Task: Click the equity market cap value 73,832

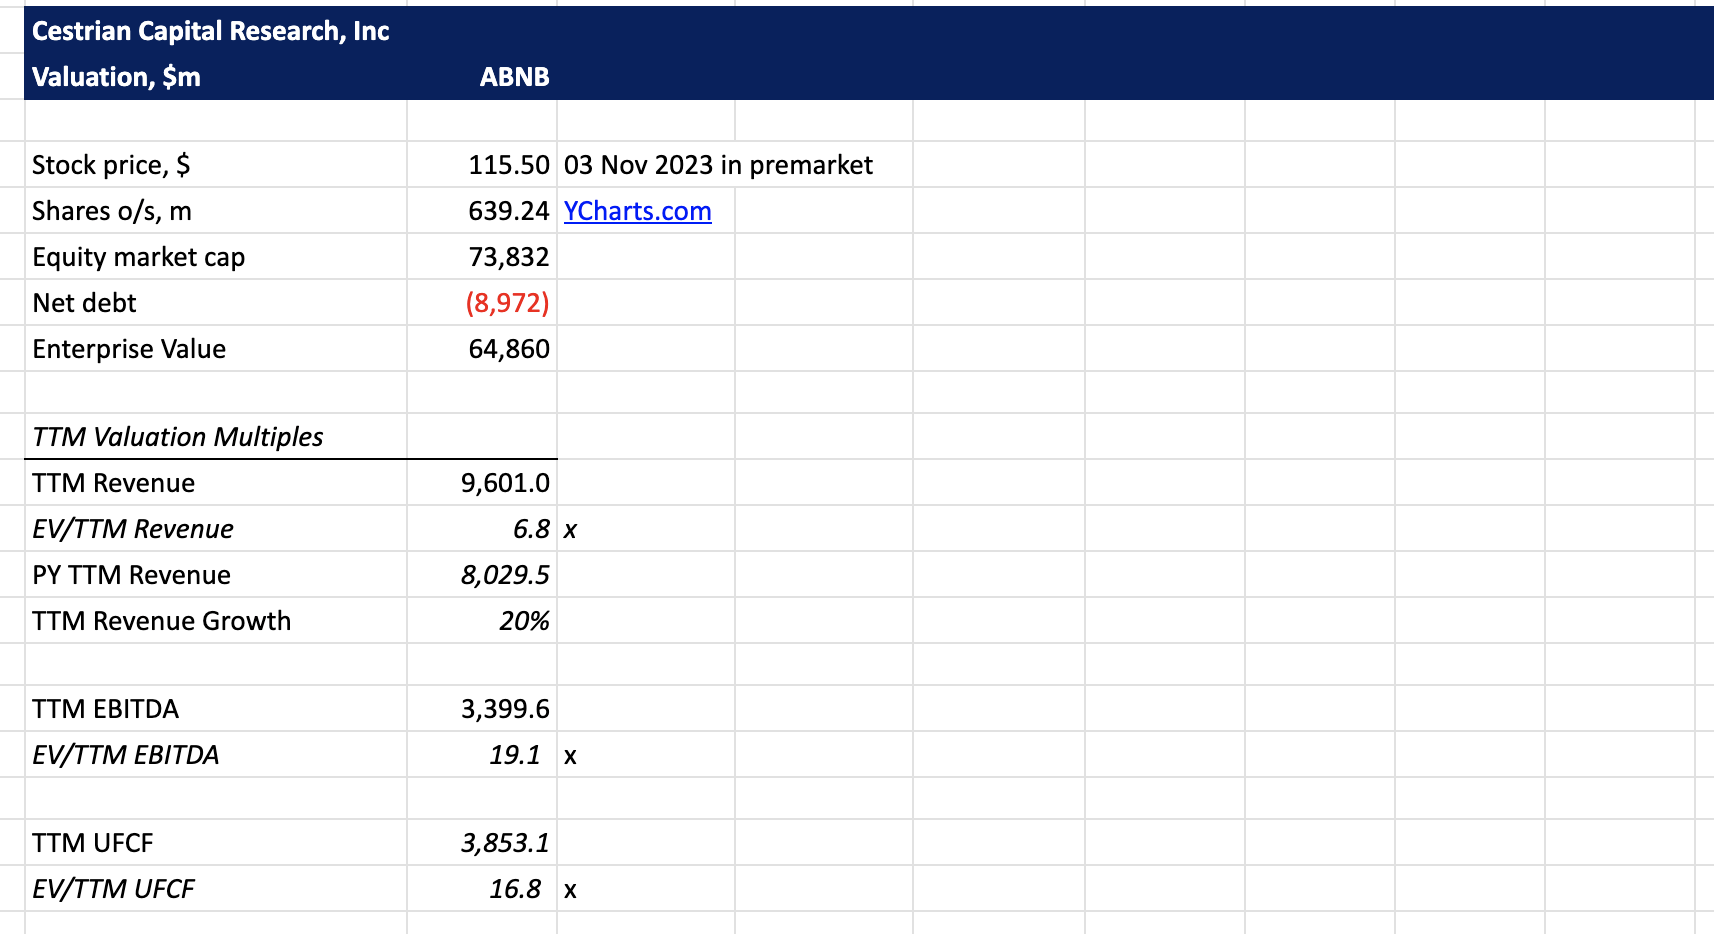Action: [508, 257]
